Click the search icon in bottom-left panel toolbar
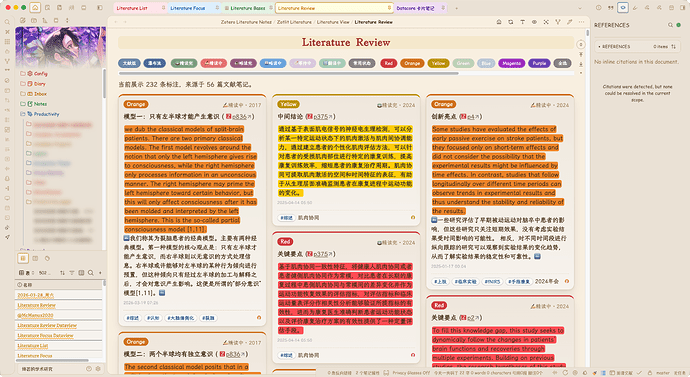The height and width of the screenshot is (377, 690). [91, 273]
